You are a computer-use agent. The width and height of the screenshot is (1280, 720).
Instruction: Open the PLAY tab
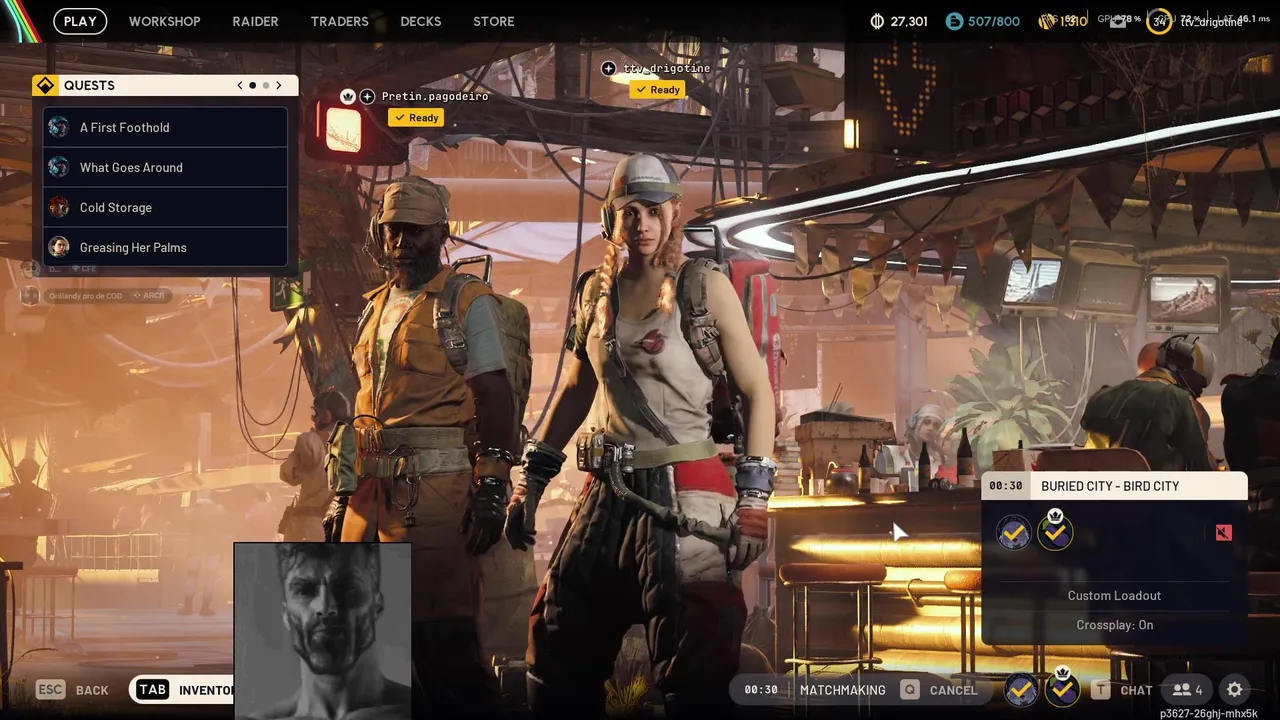tap(80, 21)
